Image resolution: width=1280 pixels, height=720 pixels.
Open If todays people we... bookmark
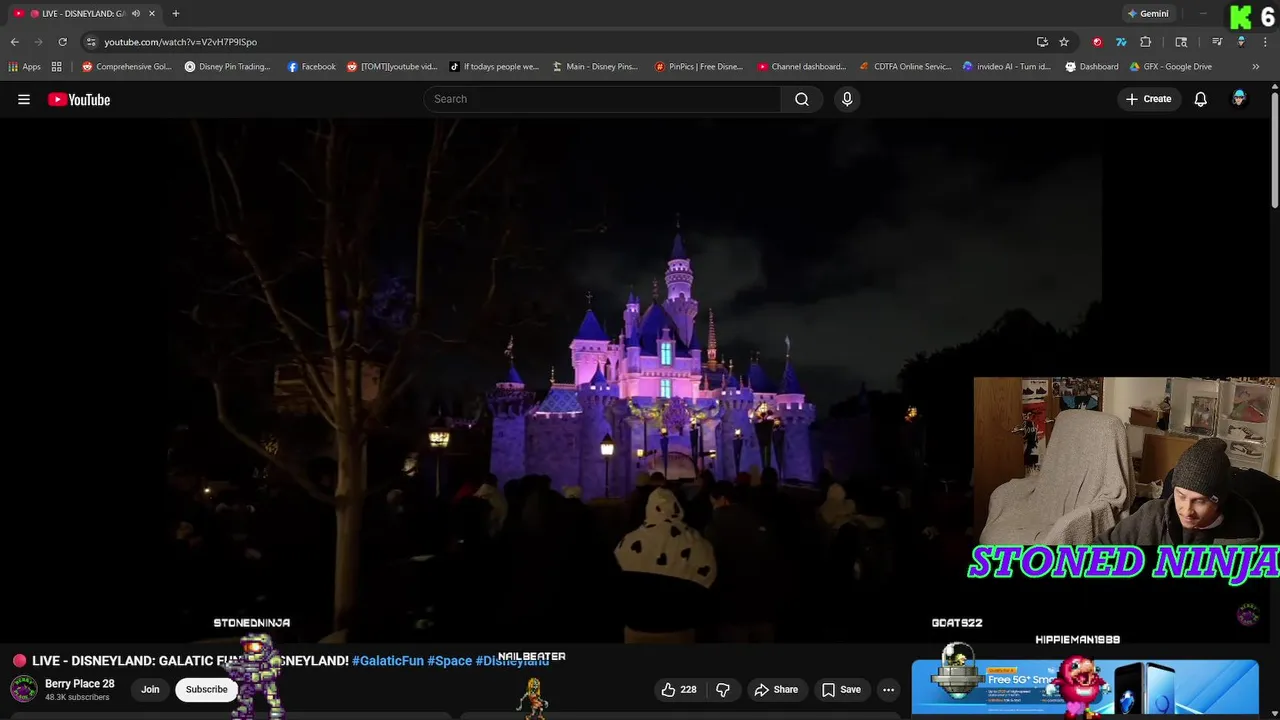click(494, 67)
